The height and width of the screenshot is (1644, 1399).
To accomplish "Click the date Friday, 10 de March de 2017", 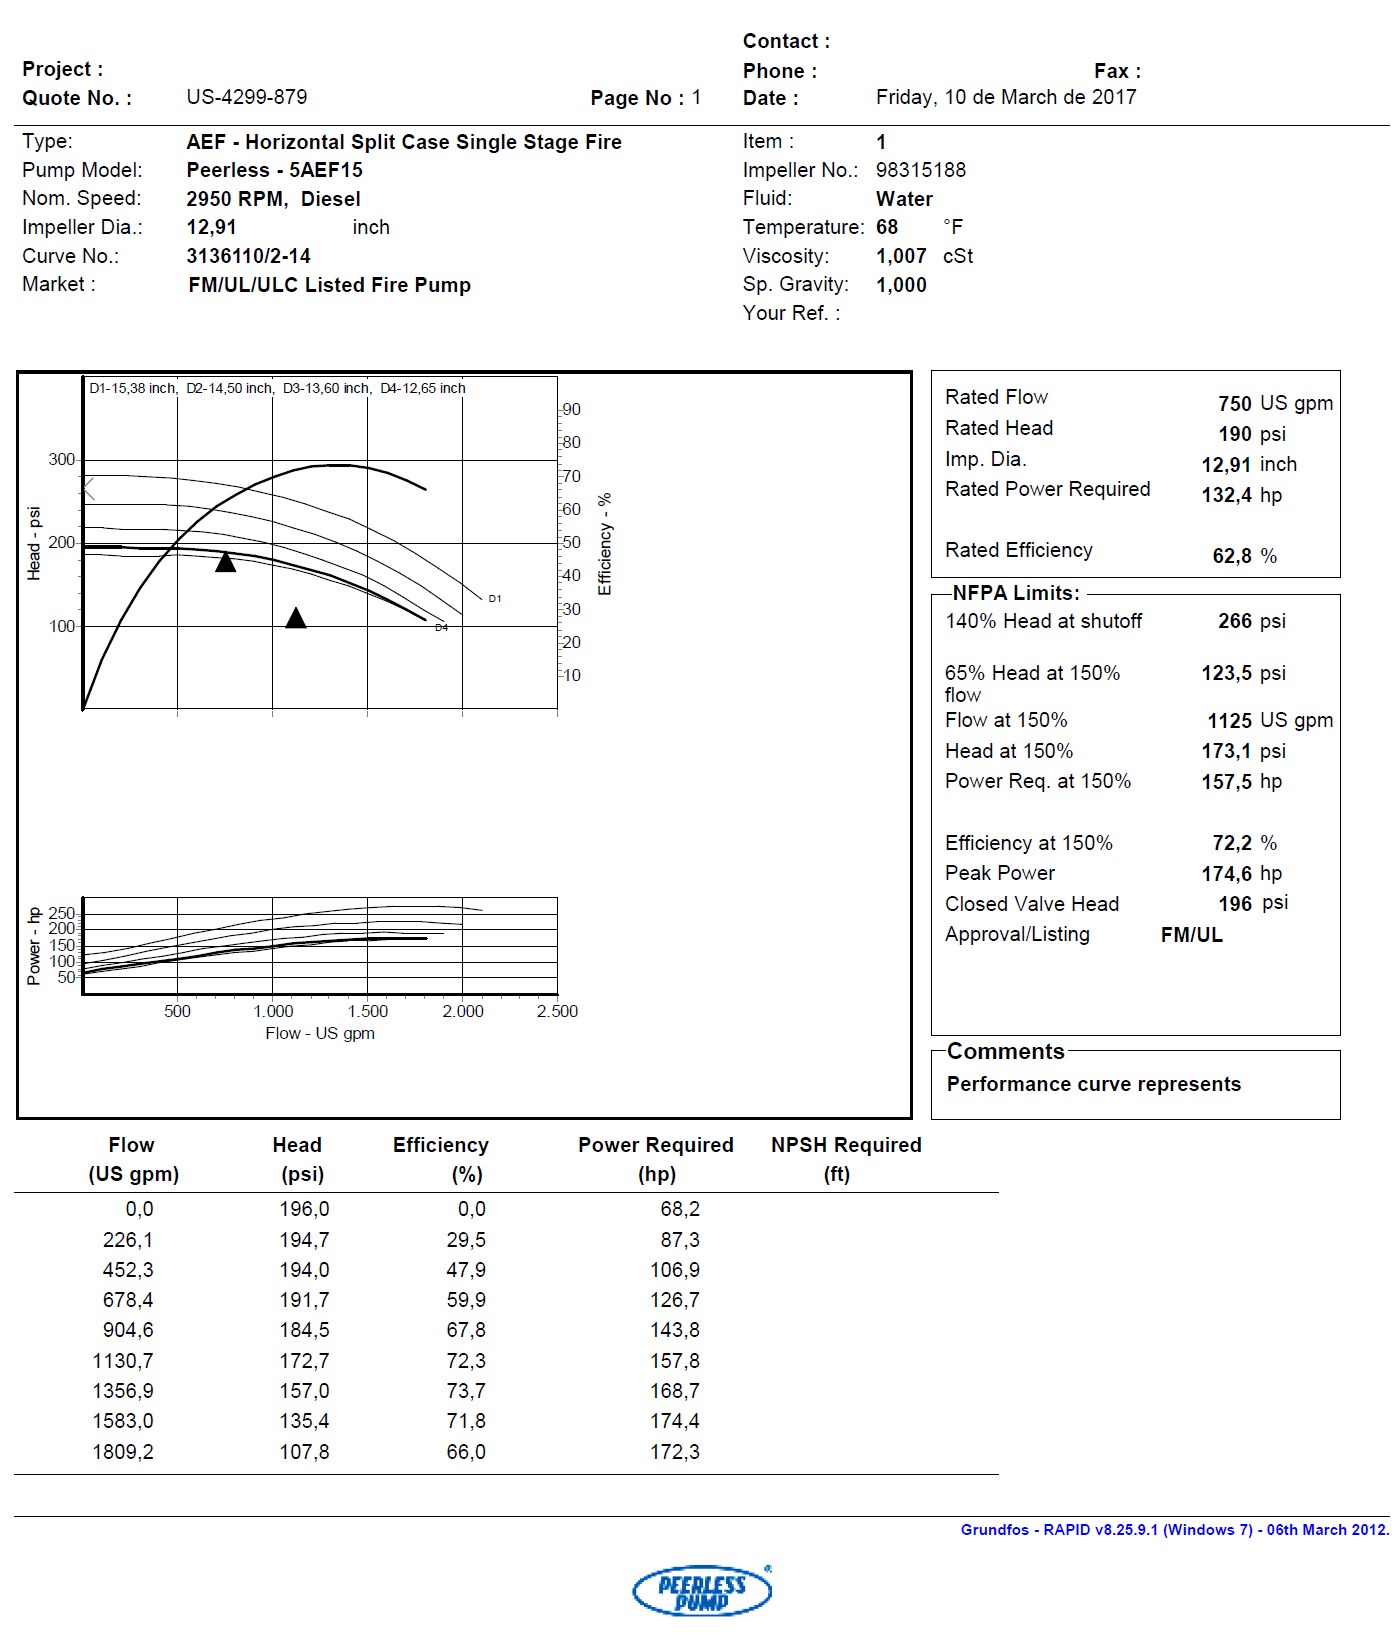I will (x=1006, y=97).
